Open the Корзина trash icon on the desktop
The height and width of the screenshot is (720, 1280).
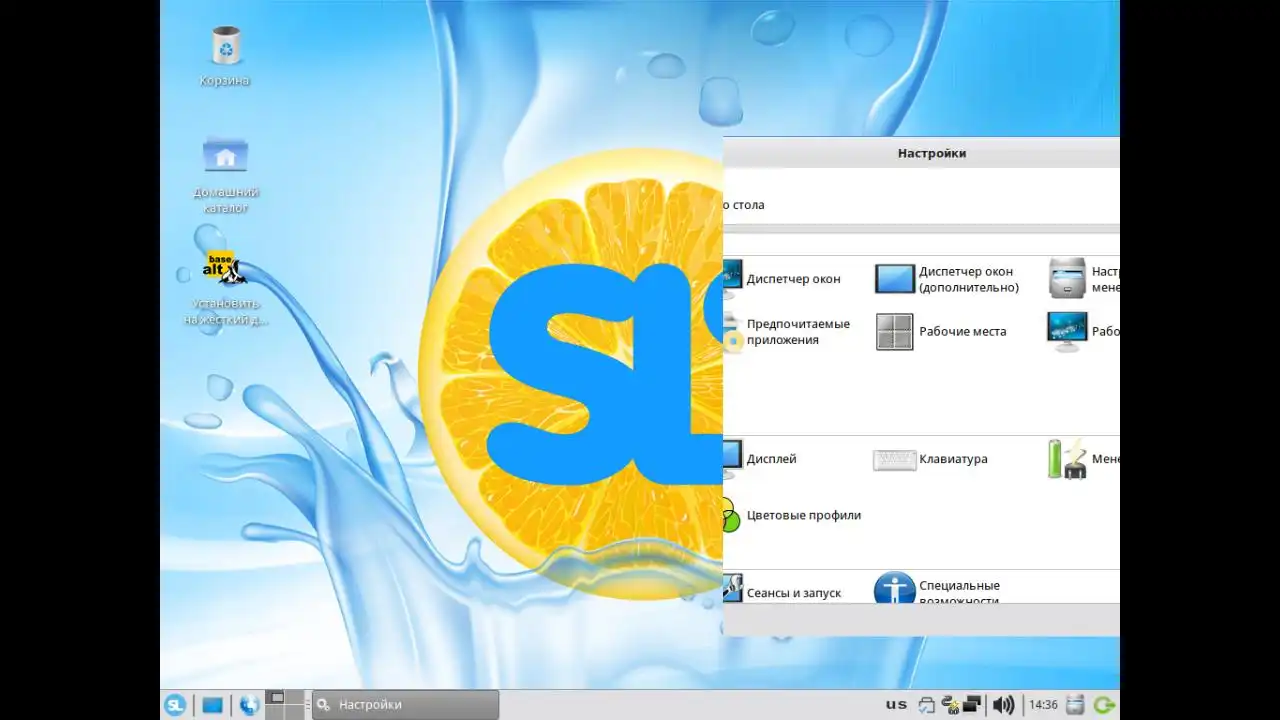click(x=225, y=56)
